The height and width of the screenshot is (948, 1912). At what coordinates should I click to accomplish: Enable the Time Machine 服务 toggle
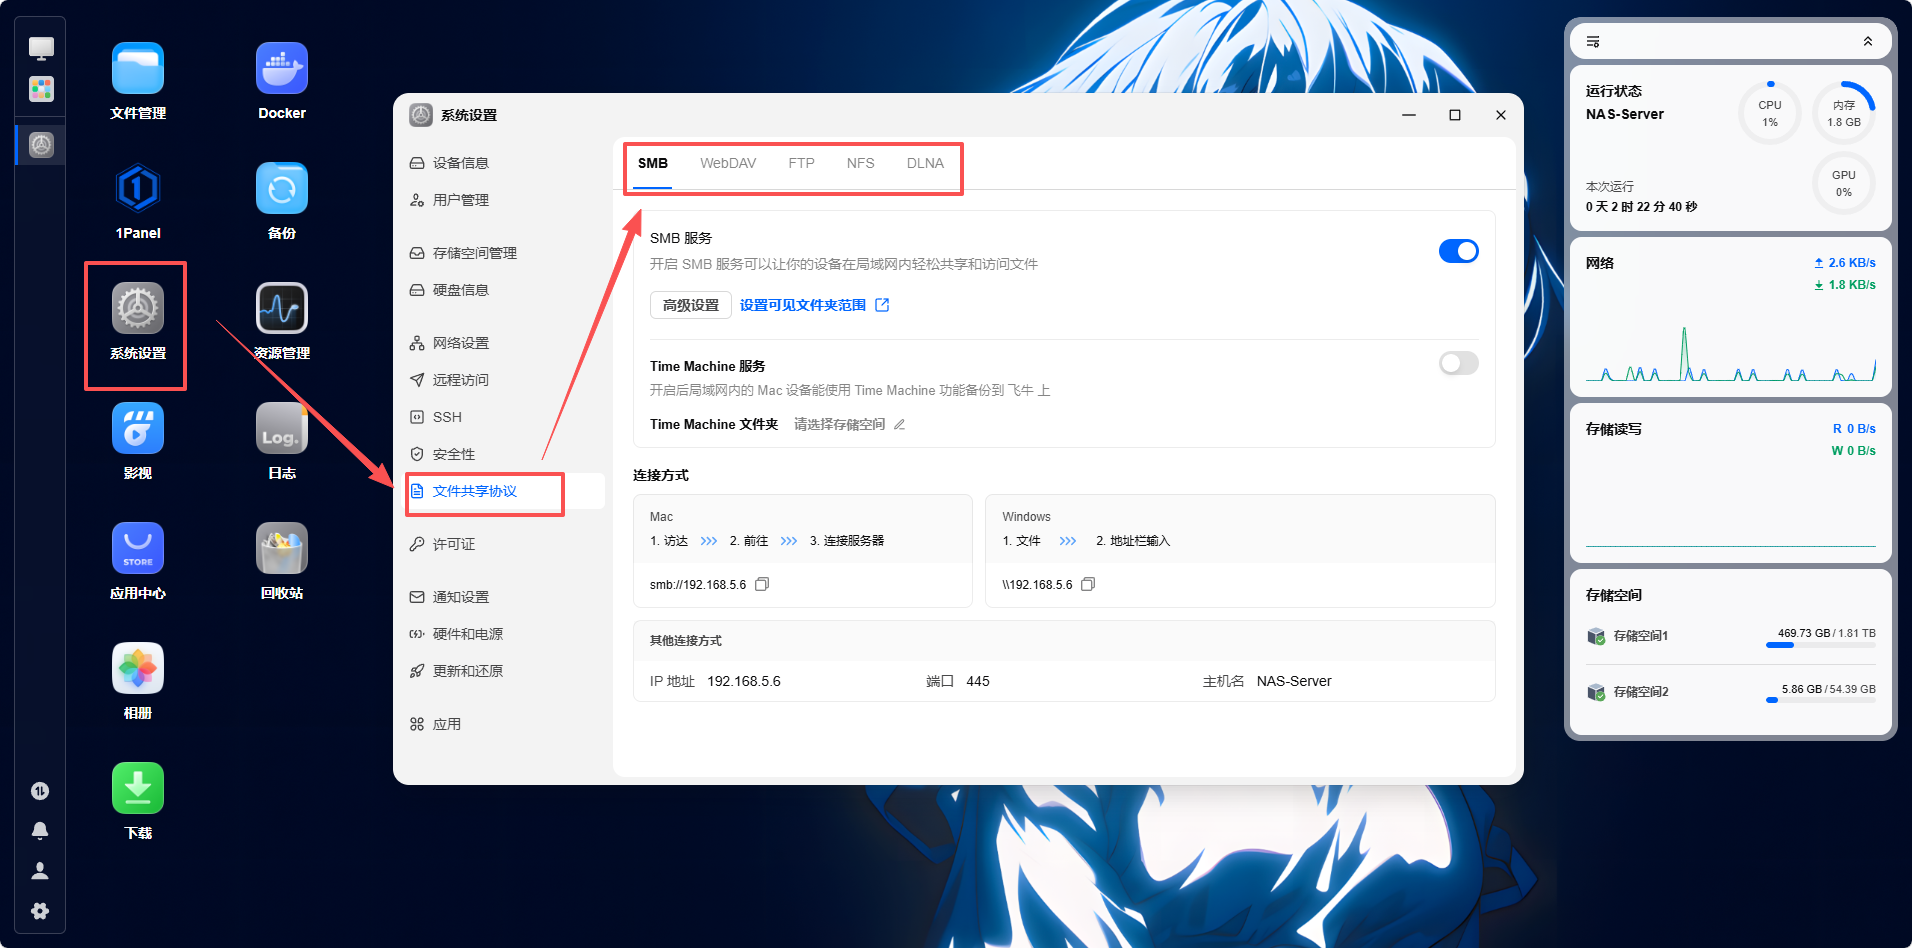pyautogui.click(x=1458, y=363)
